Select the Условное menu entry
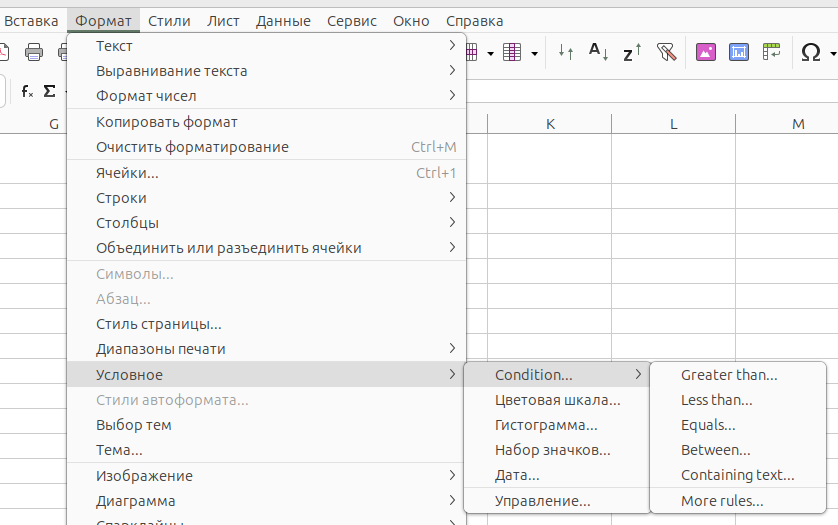 pos(267,374)
